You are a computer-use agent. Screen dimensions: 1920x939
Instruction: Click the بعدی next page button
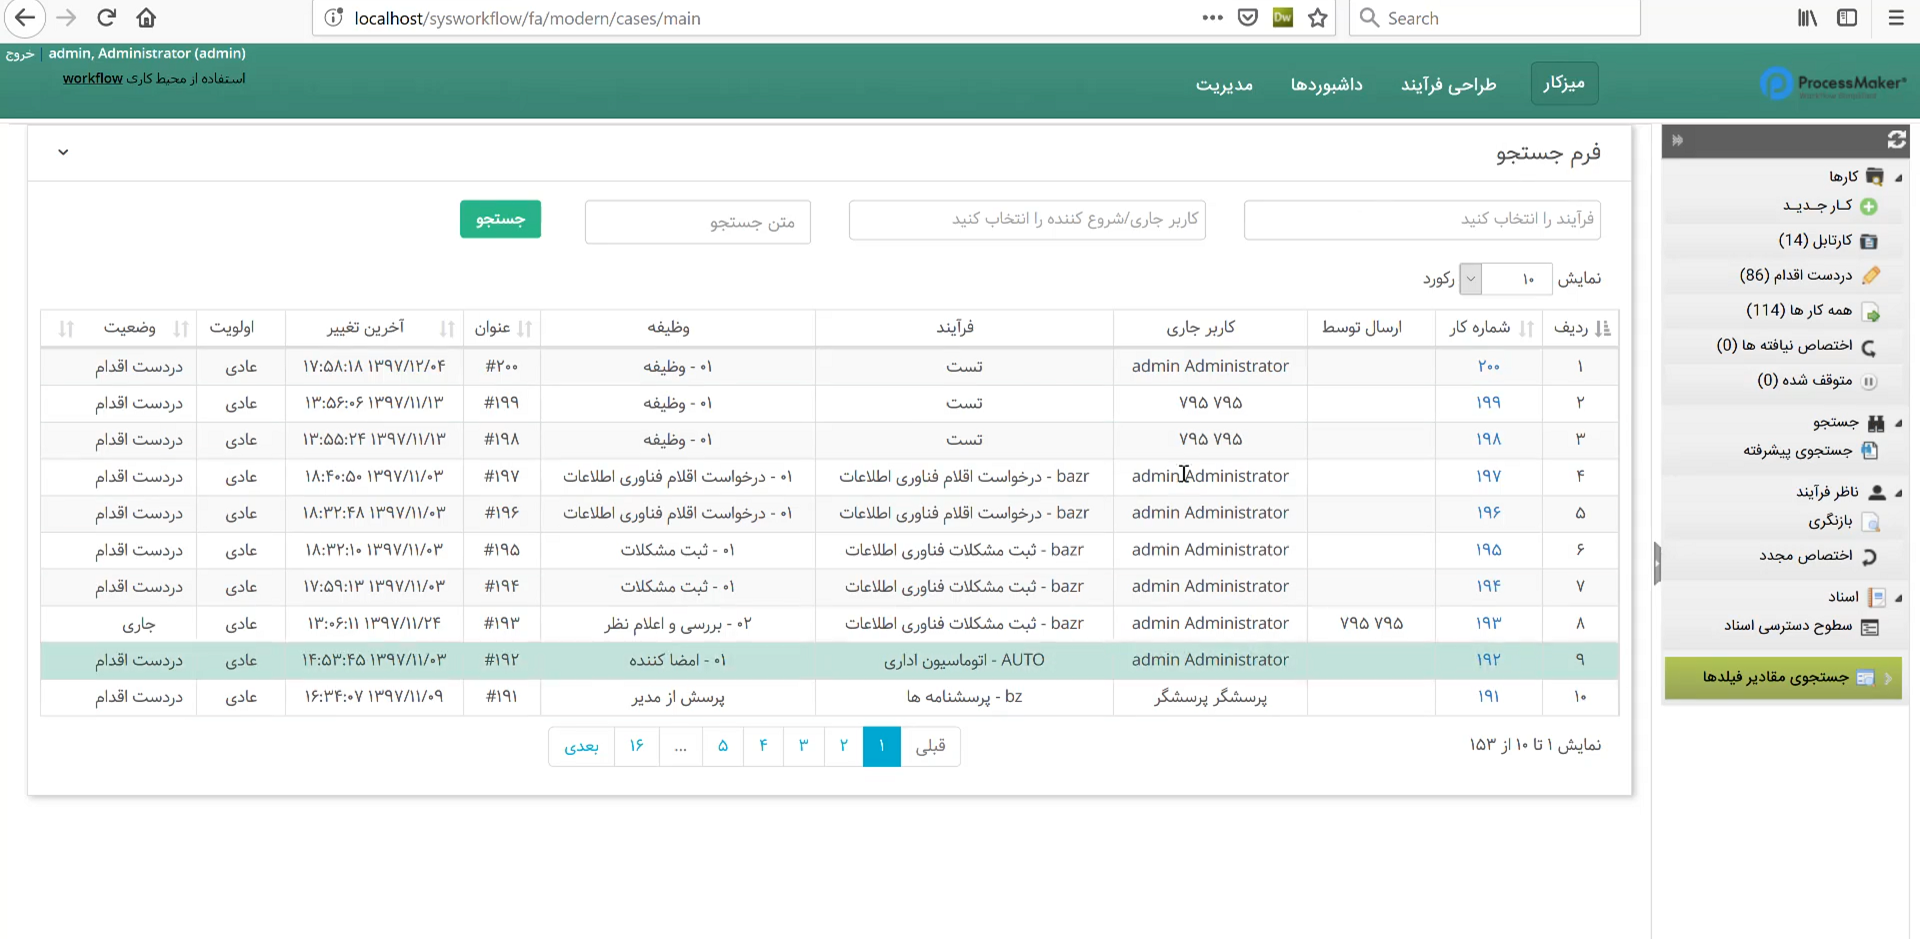click(581, 746)
